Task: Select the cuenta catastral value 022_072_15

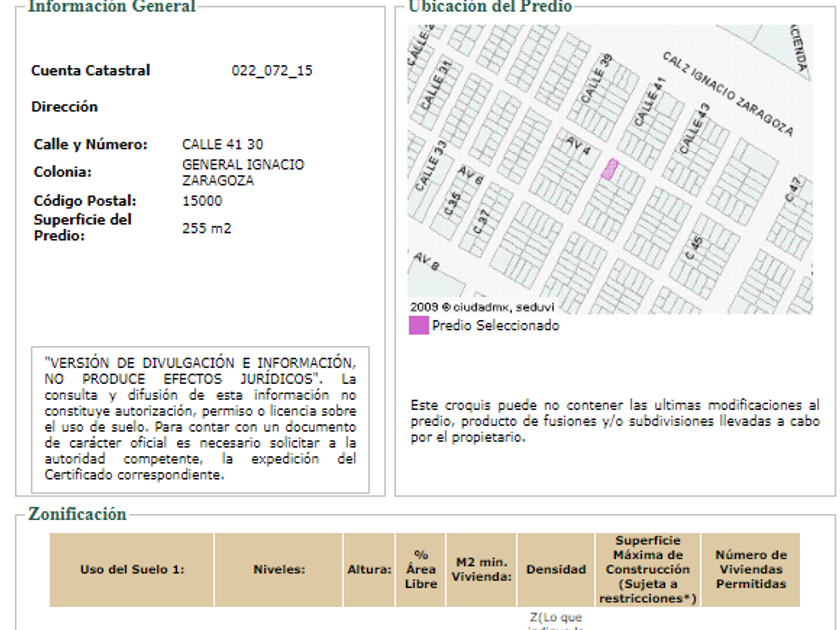Action: (272, 71)
